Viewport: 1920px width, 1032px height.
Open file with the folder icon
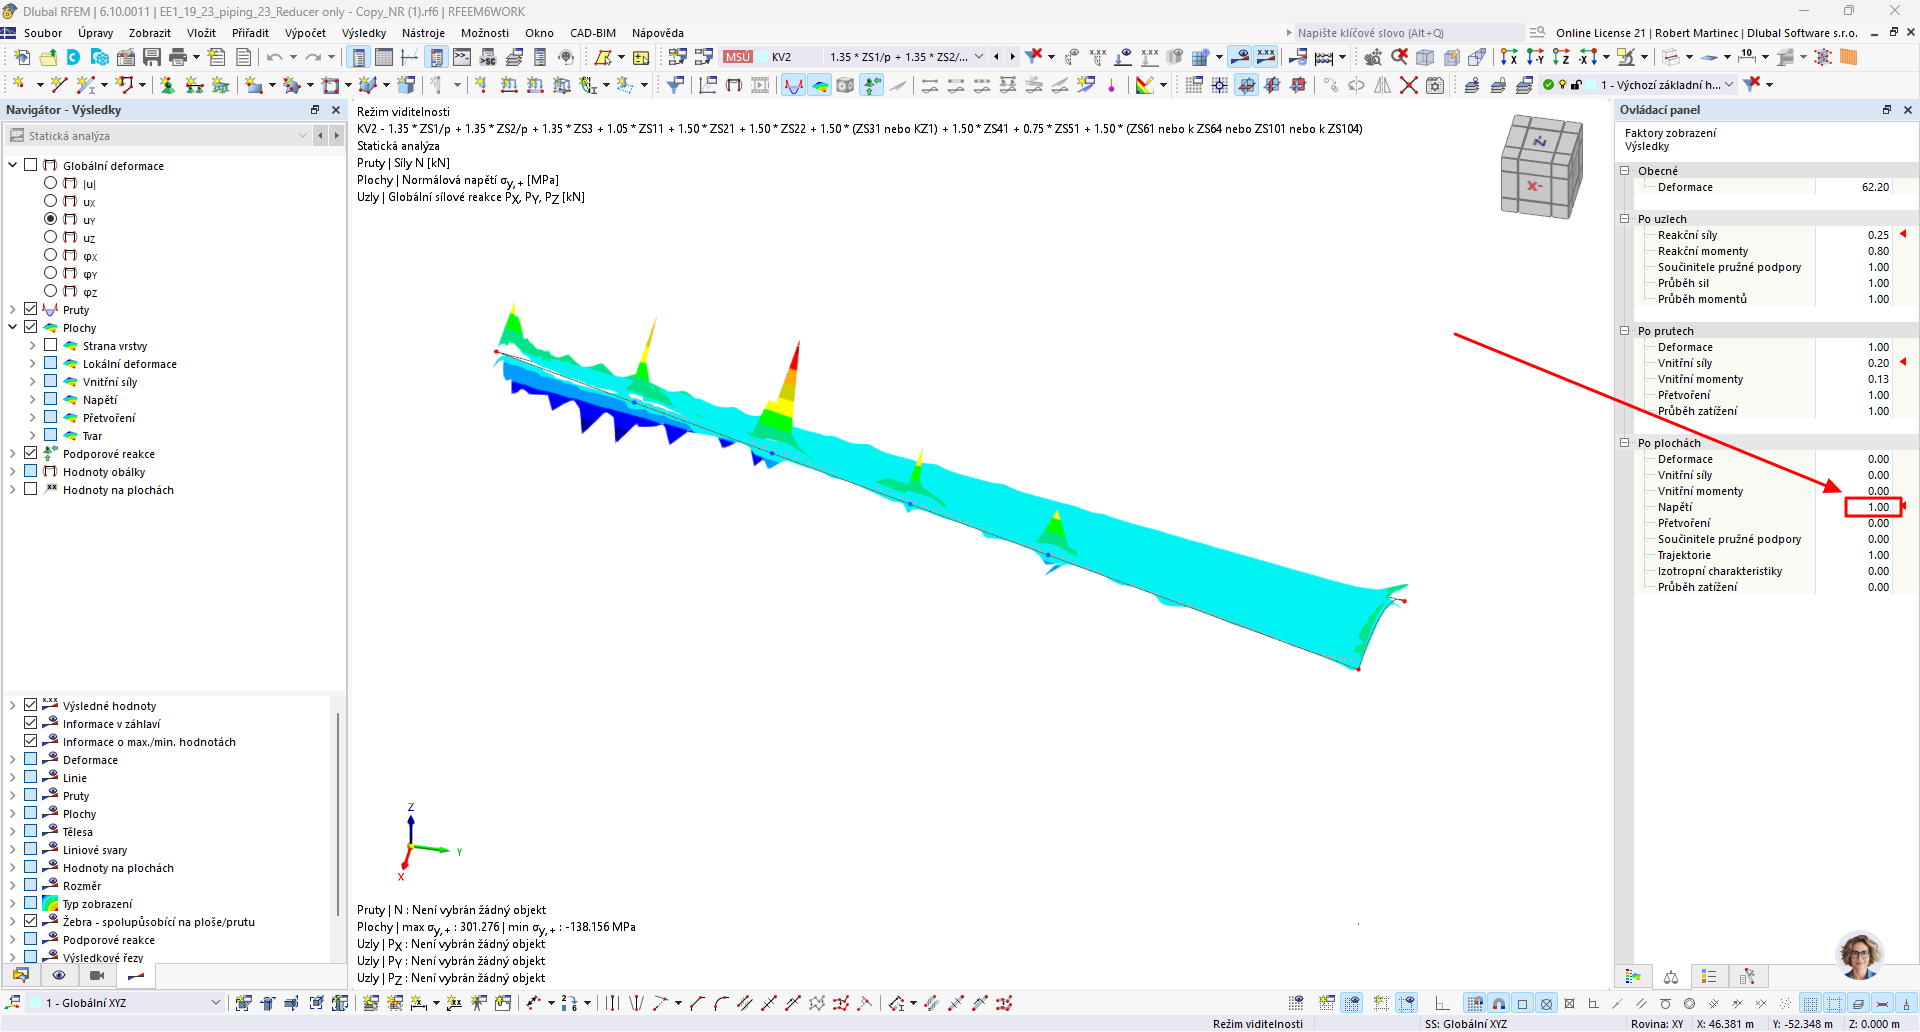click(48, 57)
